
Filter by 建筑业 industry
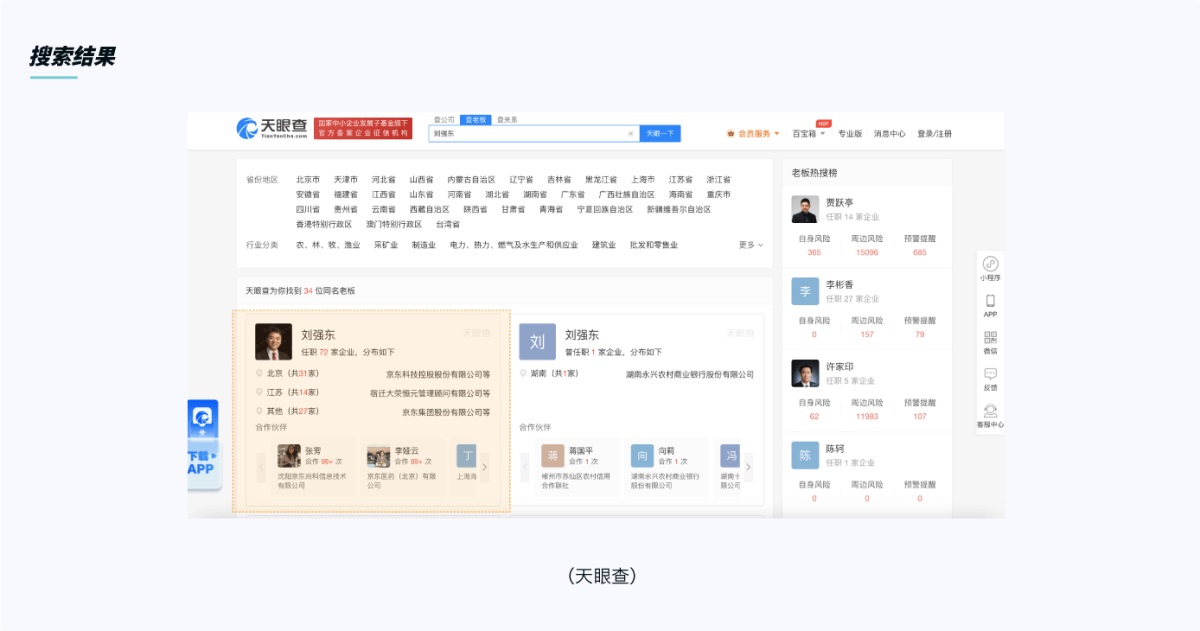(604, 245)
